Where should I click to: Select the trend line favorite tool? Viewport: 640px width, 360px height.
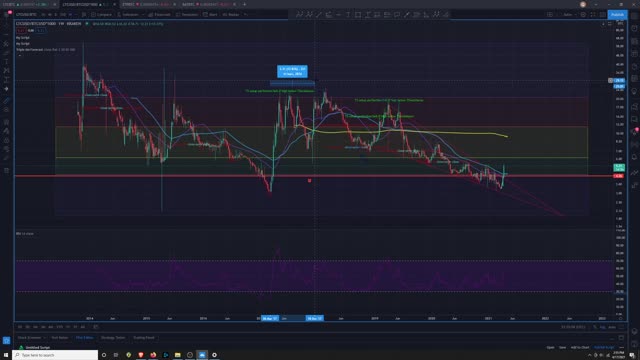pos(319,14)
